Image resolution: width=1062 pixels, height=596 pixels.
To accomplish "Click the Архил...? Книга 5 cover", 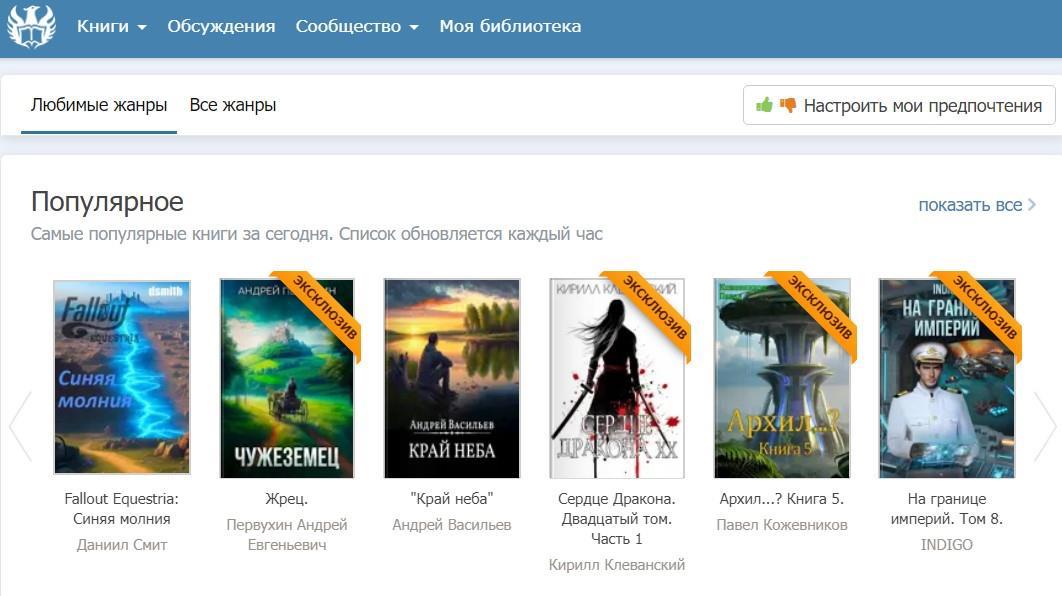I will [782, 378].
